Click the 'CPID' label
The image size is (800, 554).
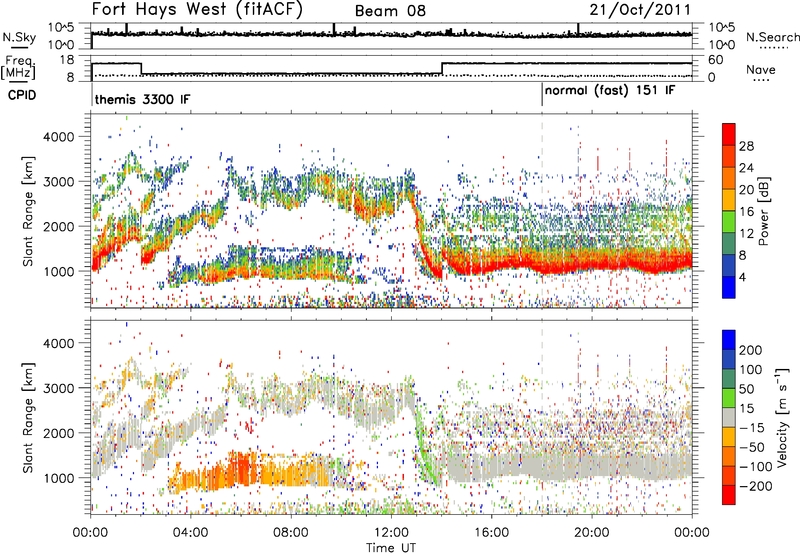(x=22, y=95)
